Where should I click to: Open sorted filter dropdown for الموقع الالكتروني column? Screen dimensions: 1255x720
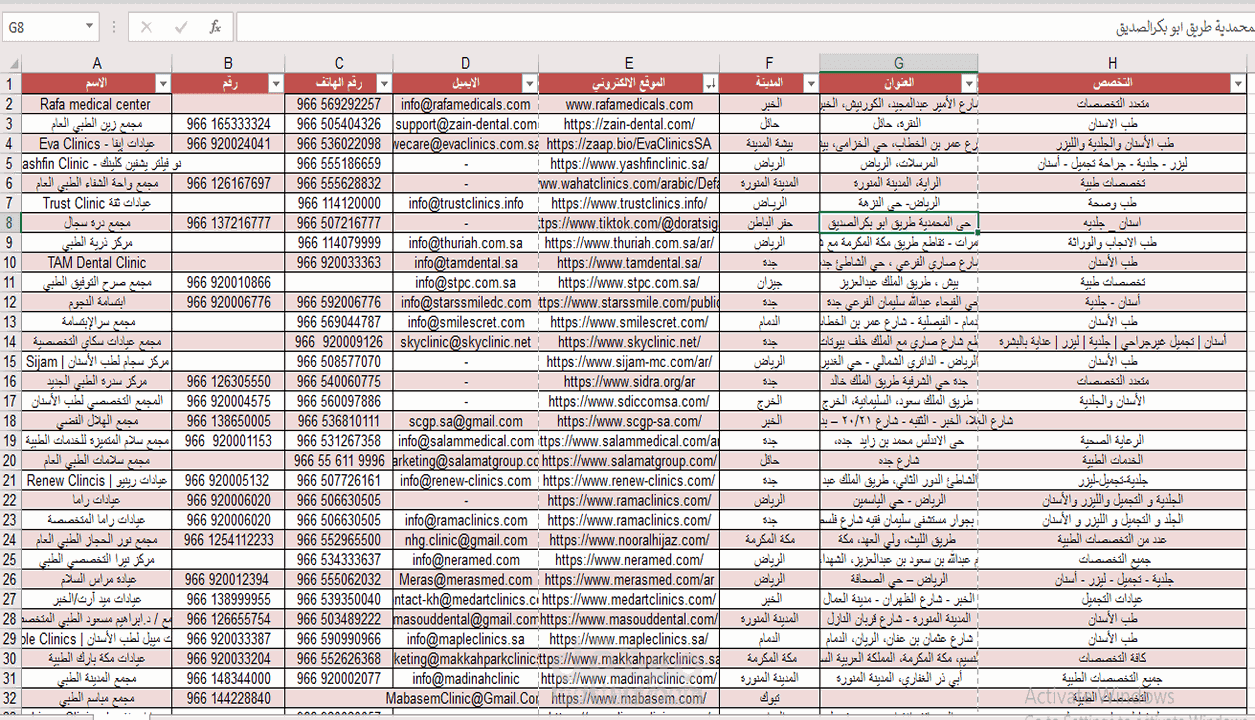(710, 83)
